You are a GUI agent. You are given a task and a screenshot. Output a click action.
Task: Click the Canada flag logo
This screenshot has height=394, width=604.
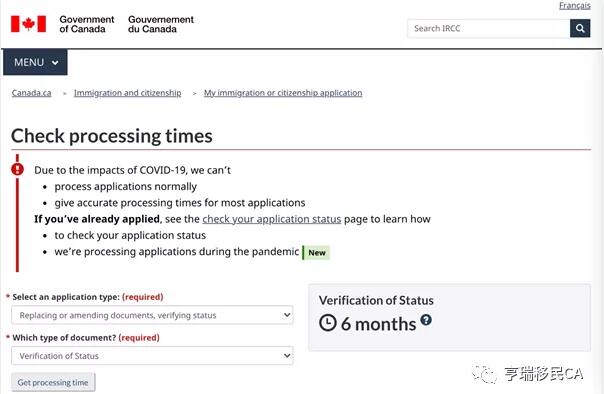(29, 24)
